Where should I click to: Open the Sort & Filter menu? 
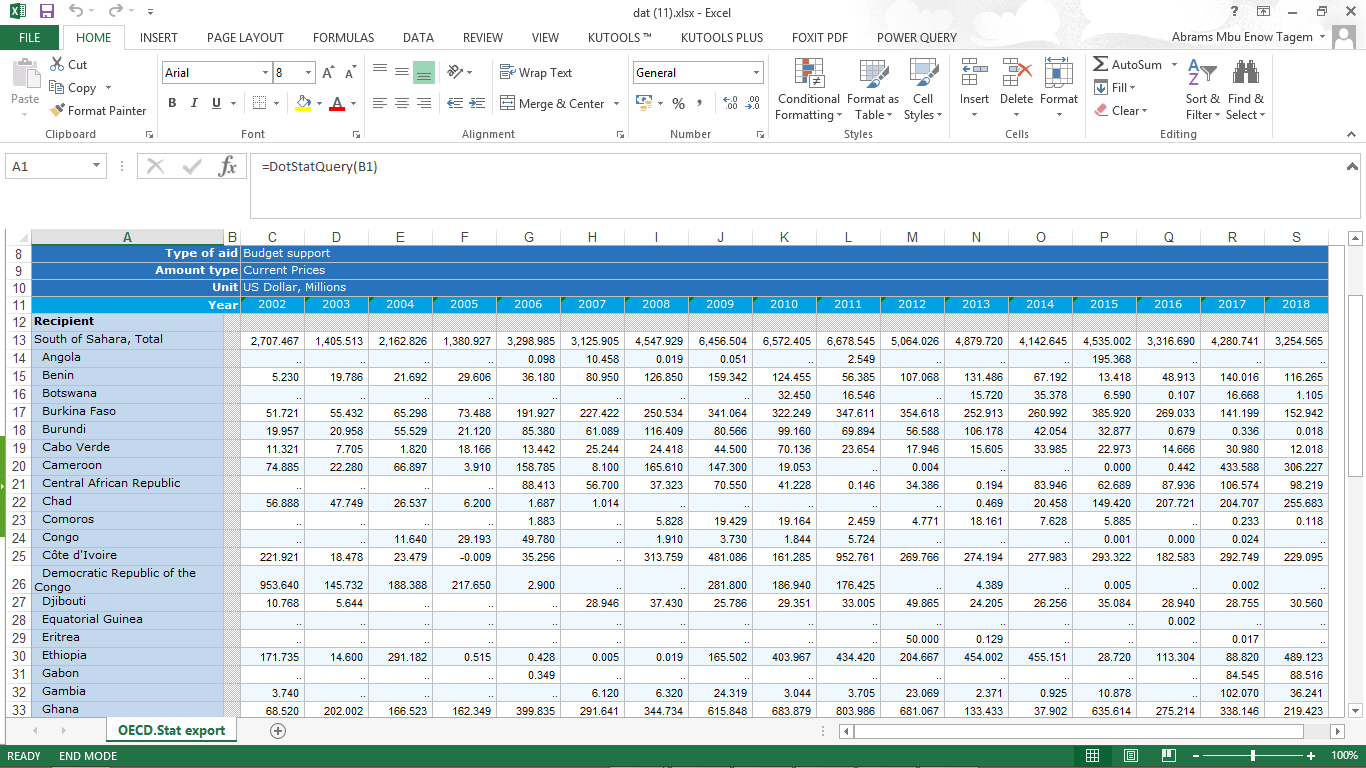(1201, 89)
